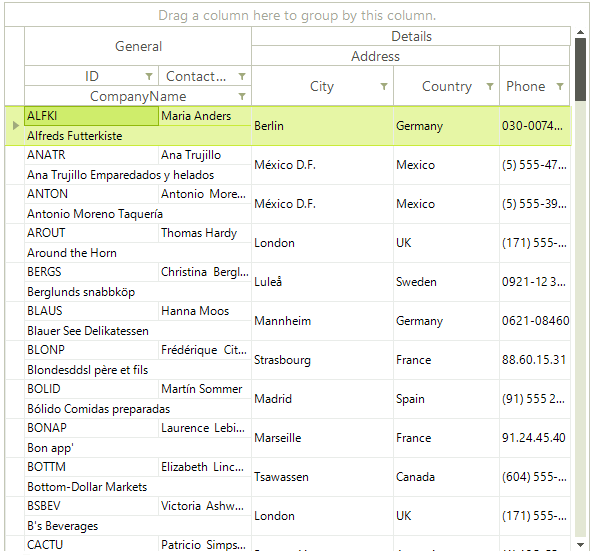The height and width of the screenshot is (555, 592).
Task: Open the filter icon on City column
Action: click(x=384, y=86)
